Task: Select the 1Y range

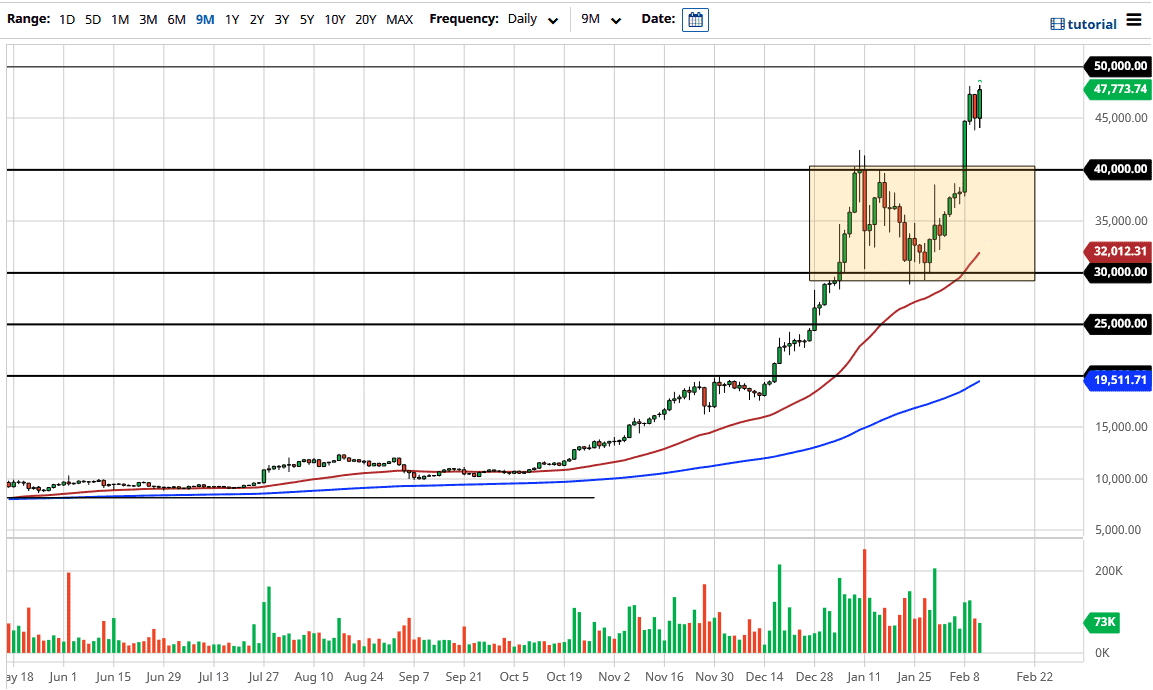Action: 231,19
